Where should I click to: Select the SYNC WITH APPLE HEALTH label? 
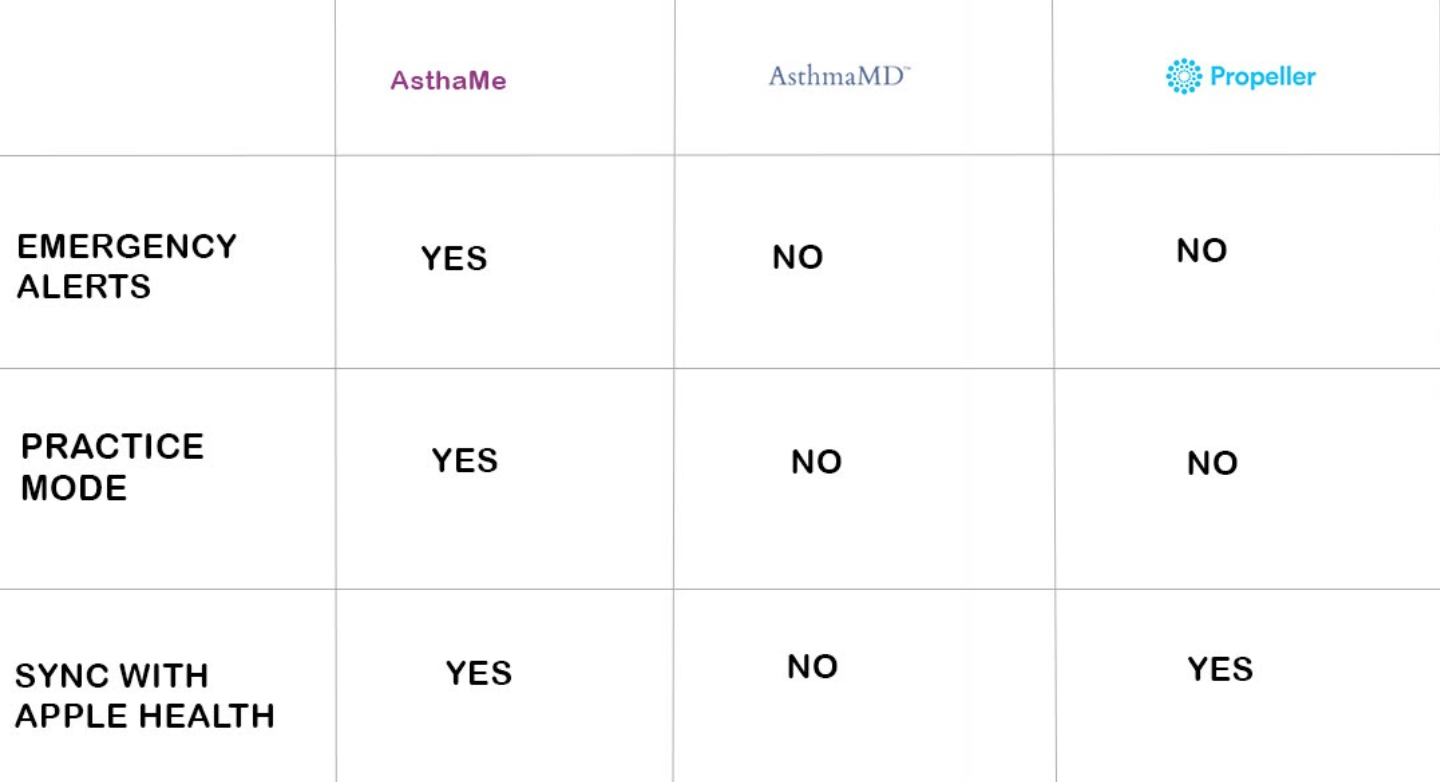pyautogui.click(x=144, y=696)
